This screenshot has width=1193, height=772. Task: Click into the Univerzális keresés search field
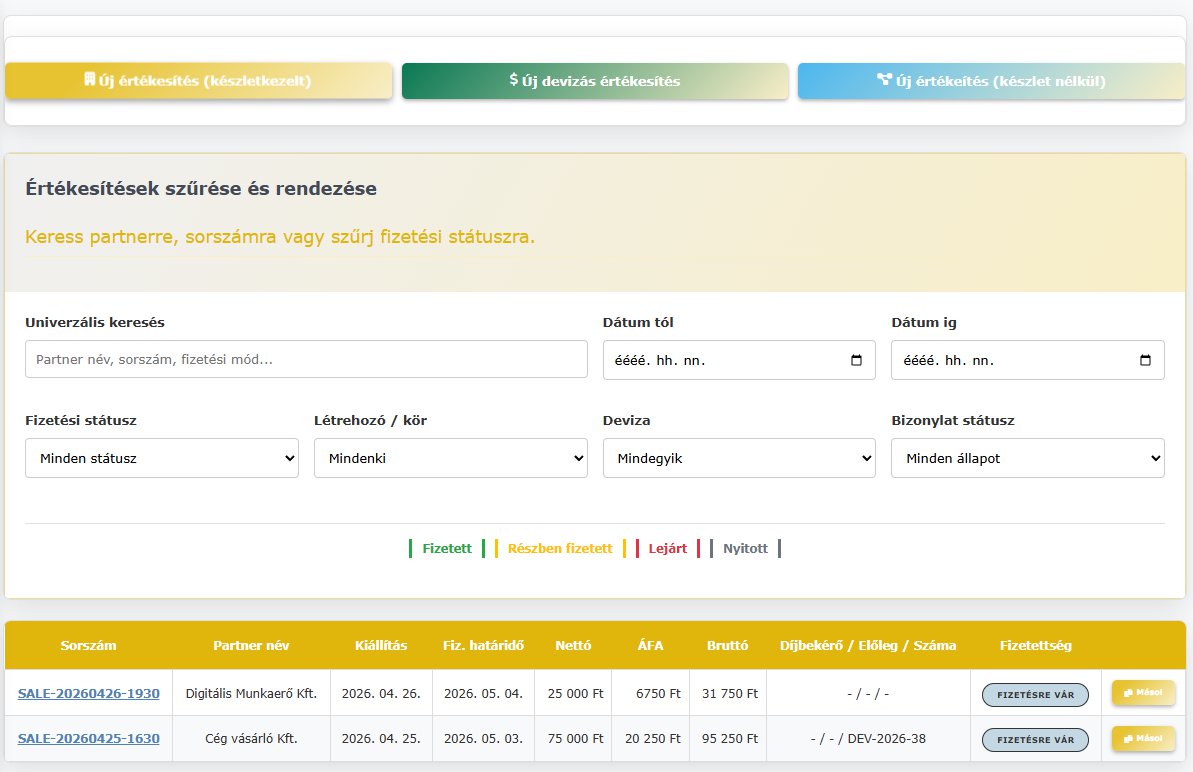pyautogui.click(x=306, y=360)
